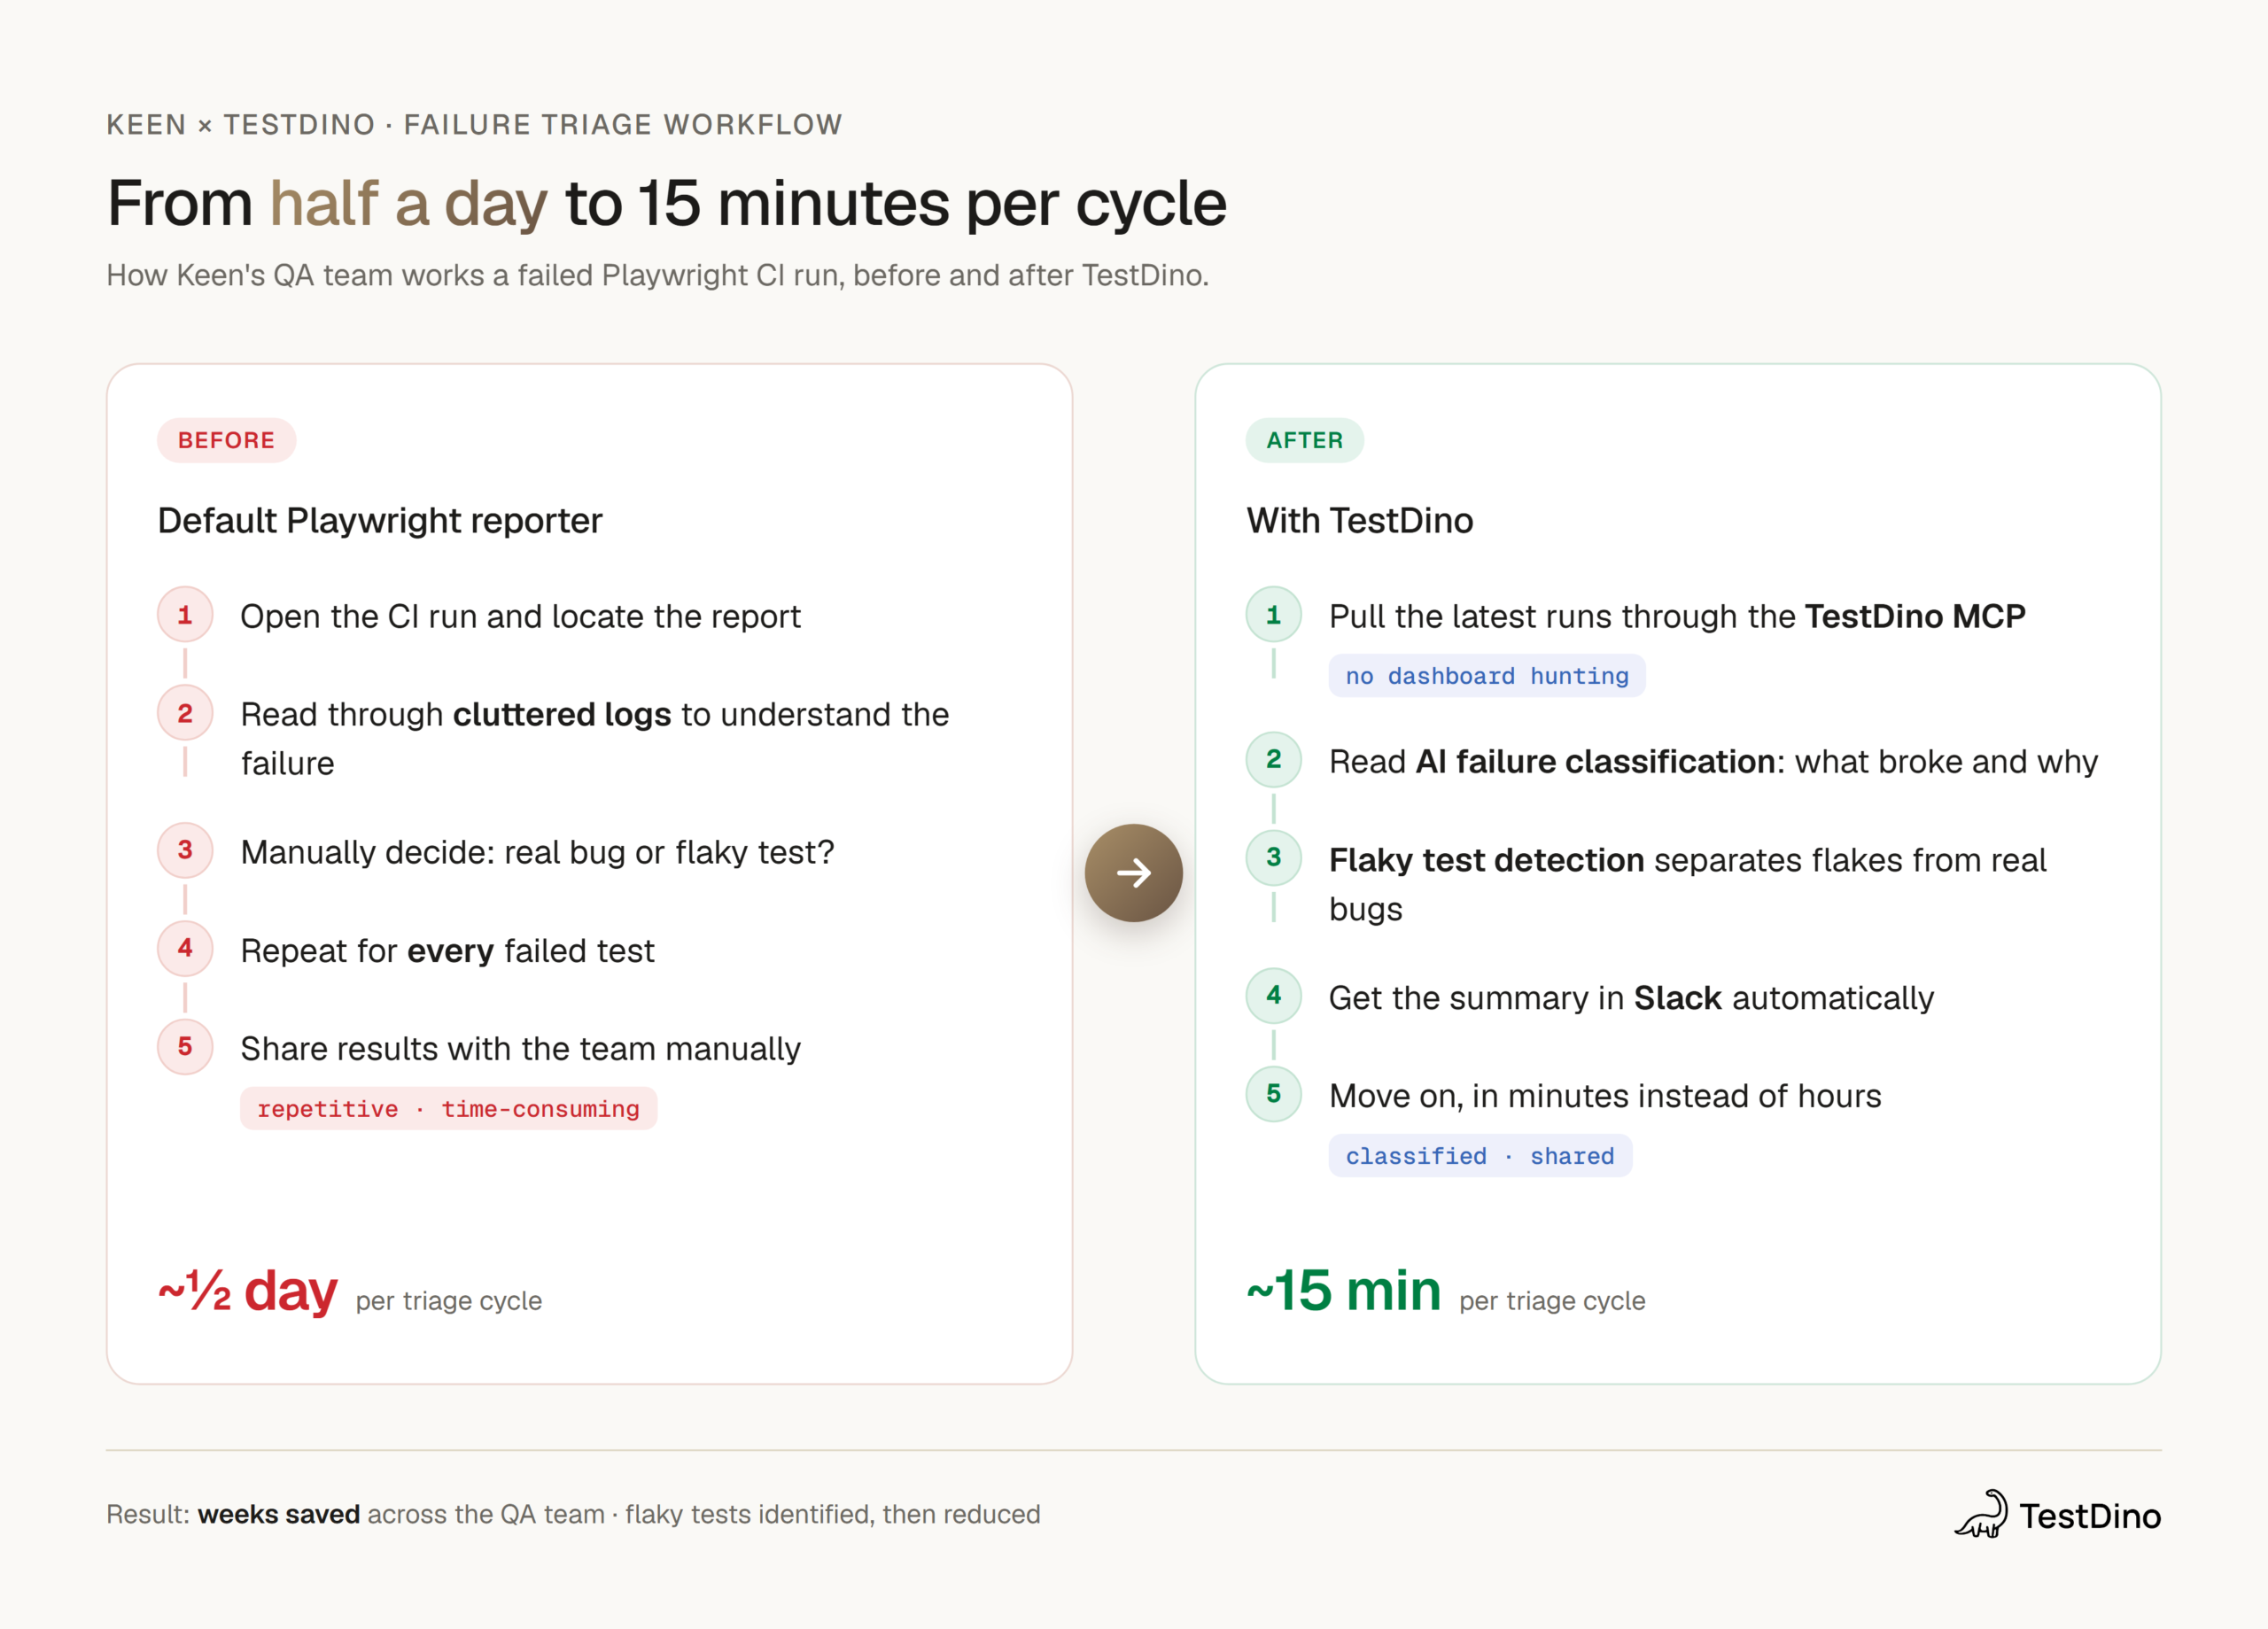
Task: Click "Pull the latest runs through the TestDino MCP"
Action: [1677, 616]
